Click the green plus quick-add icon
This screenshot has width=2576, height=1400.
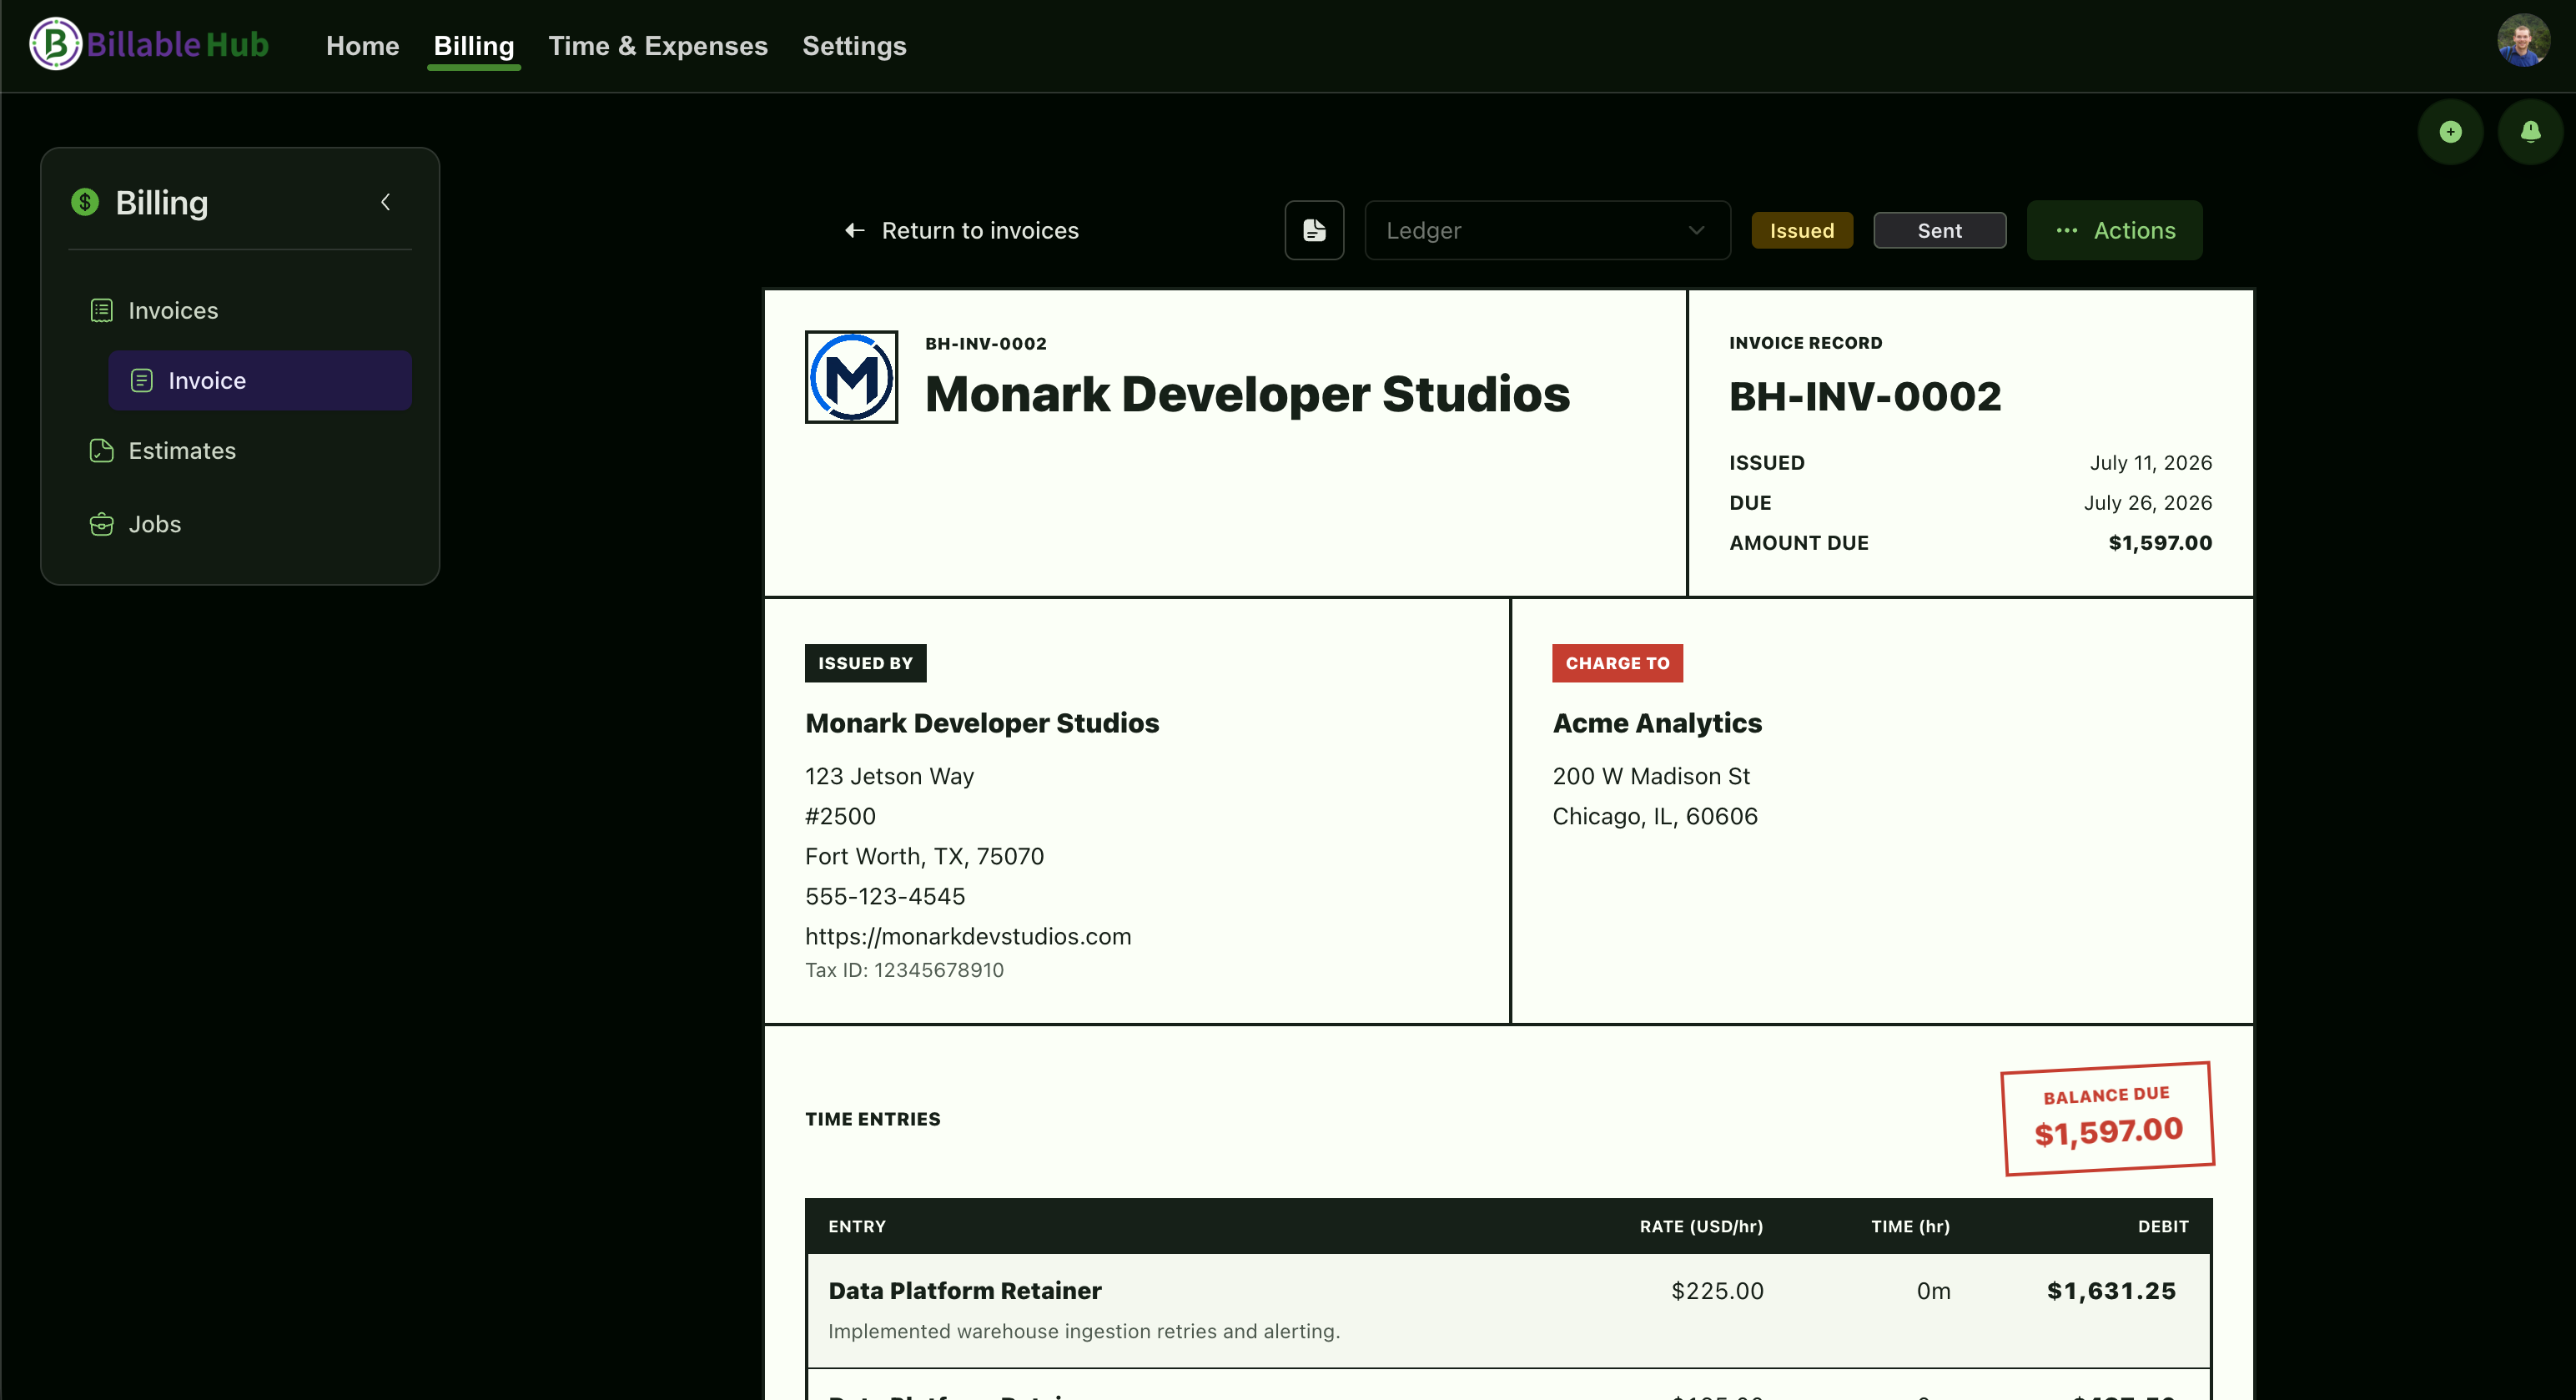pyautogui.click(x=2450, y=131)
